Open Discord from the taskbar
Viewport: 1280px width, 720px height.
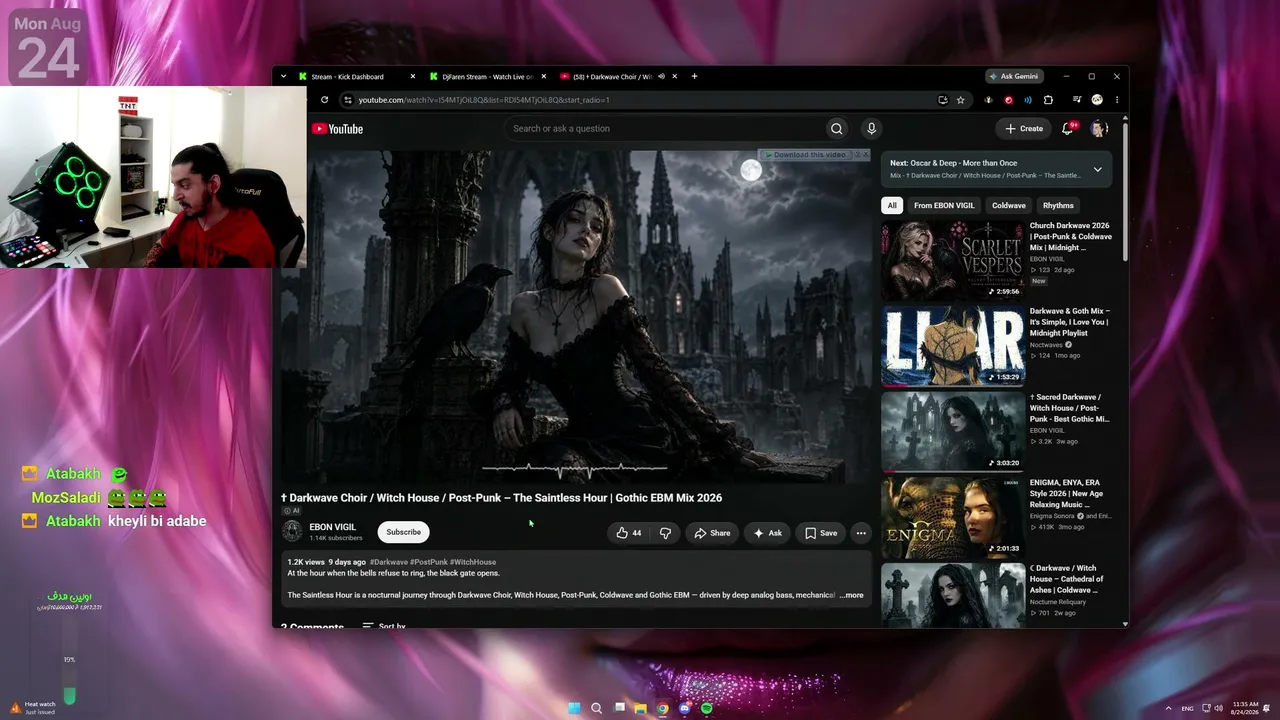pos(684,708)
